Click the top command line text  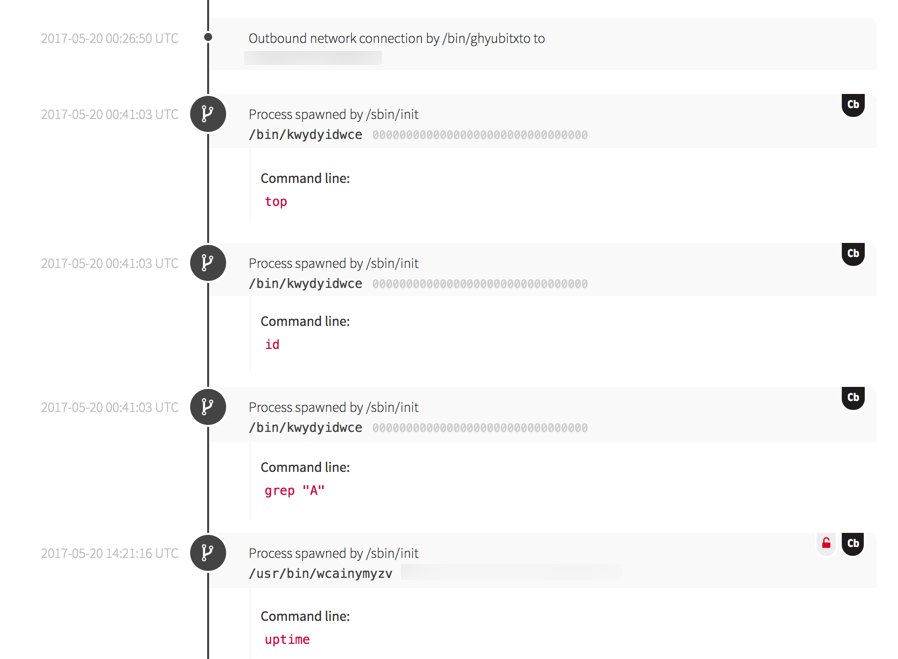[276, 202]
